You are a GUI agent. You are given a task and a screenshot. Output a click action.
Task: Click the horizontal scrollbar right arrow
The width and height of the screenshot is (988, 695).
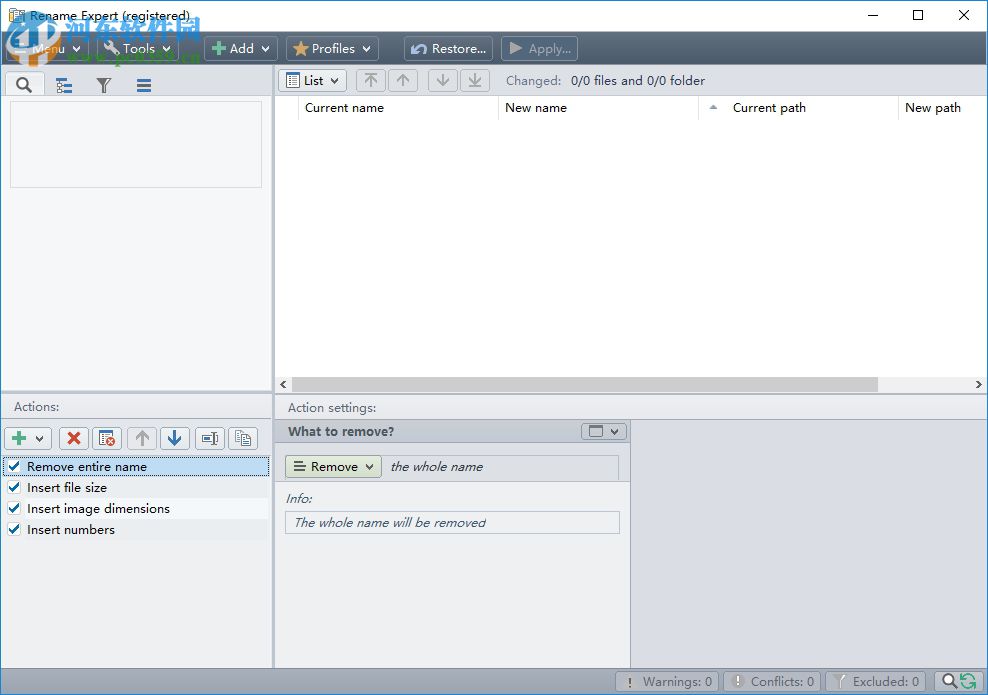tap(979, 384)
